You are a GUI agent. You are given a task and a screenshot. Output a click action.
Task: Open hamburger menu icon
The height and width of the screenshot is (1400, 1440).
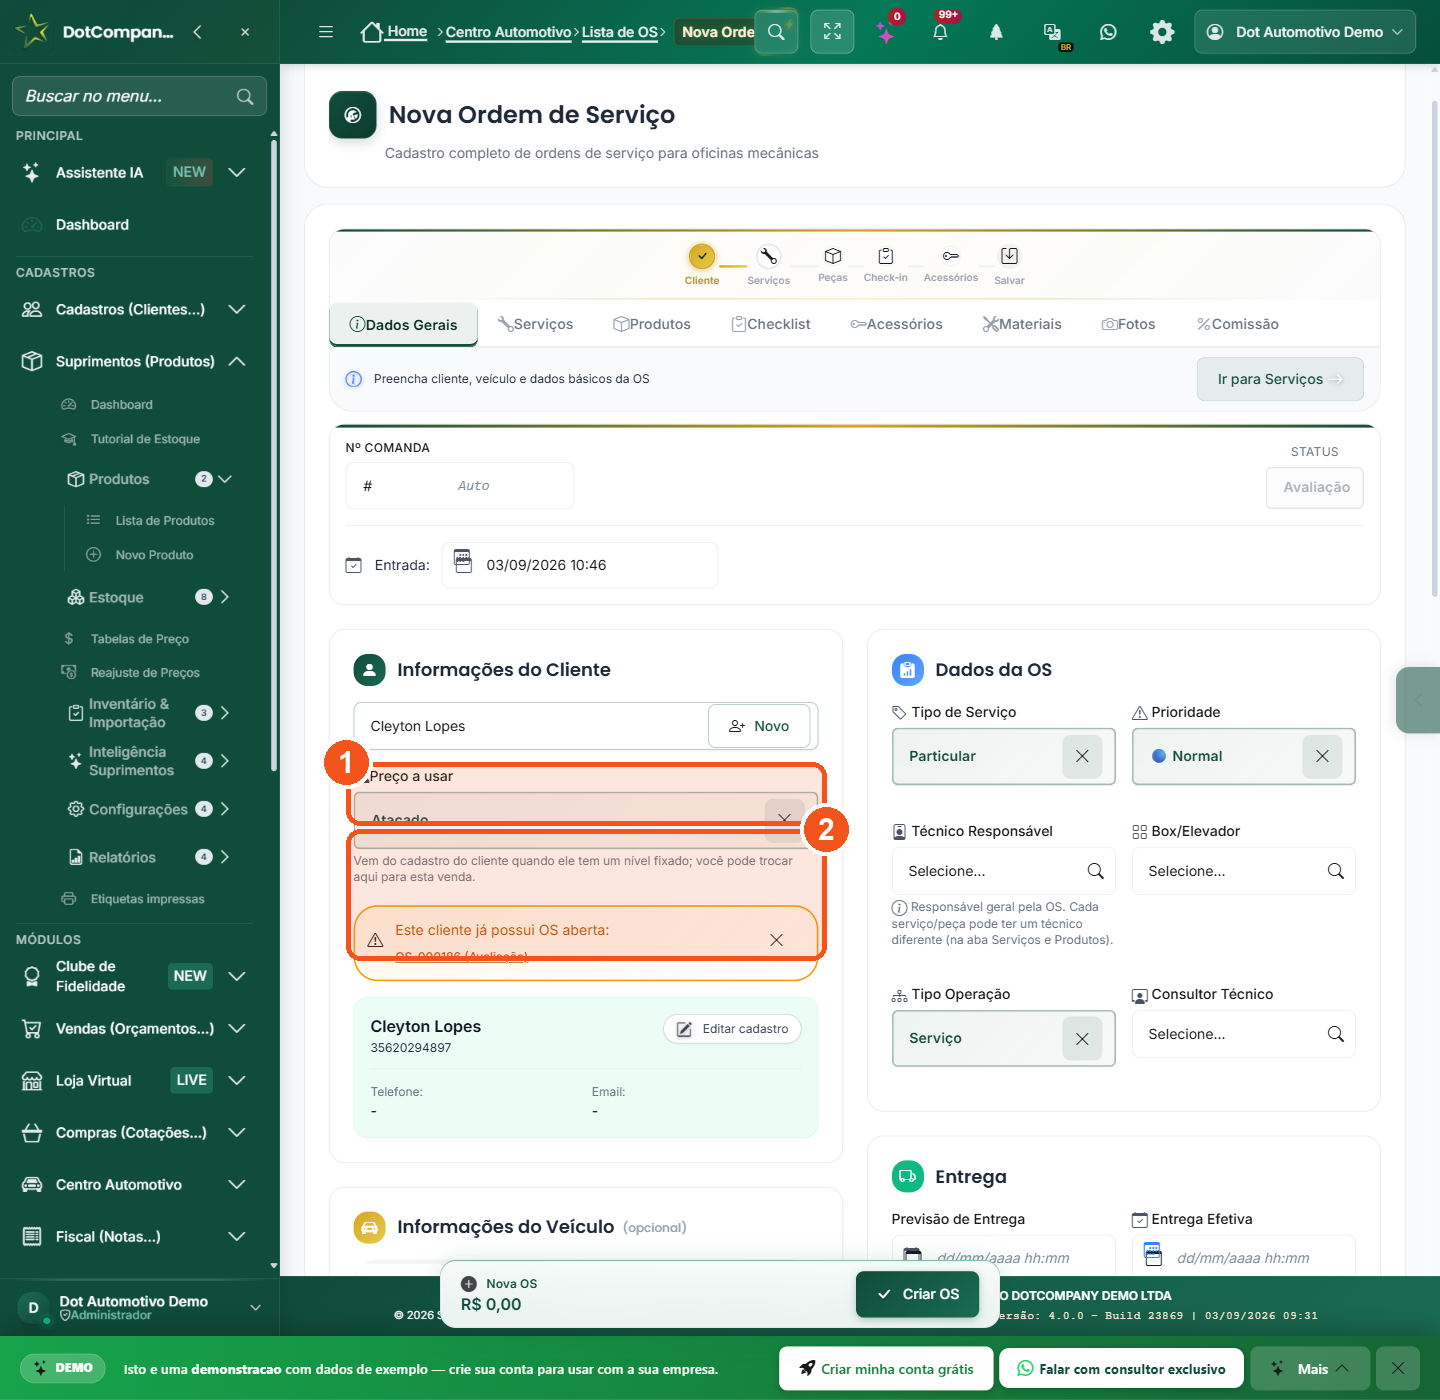coord(326,32)
